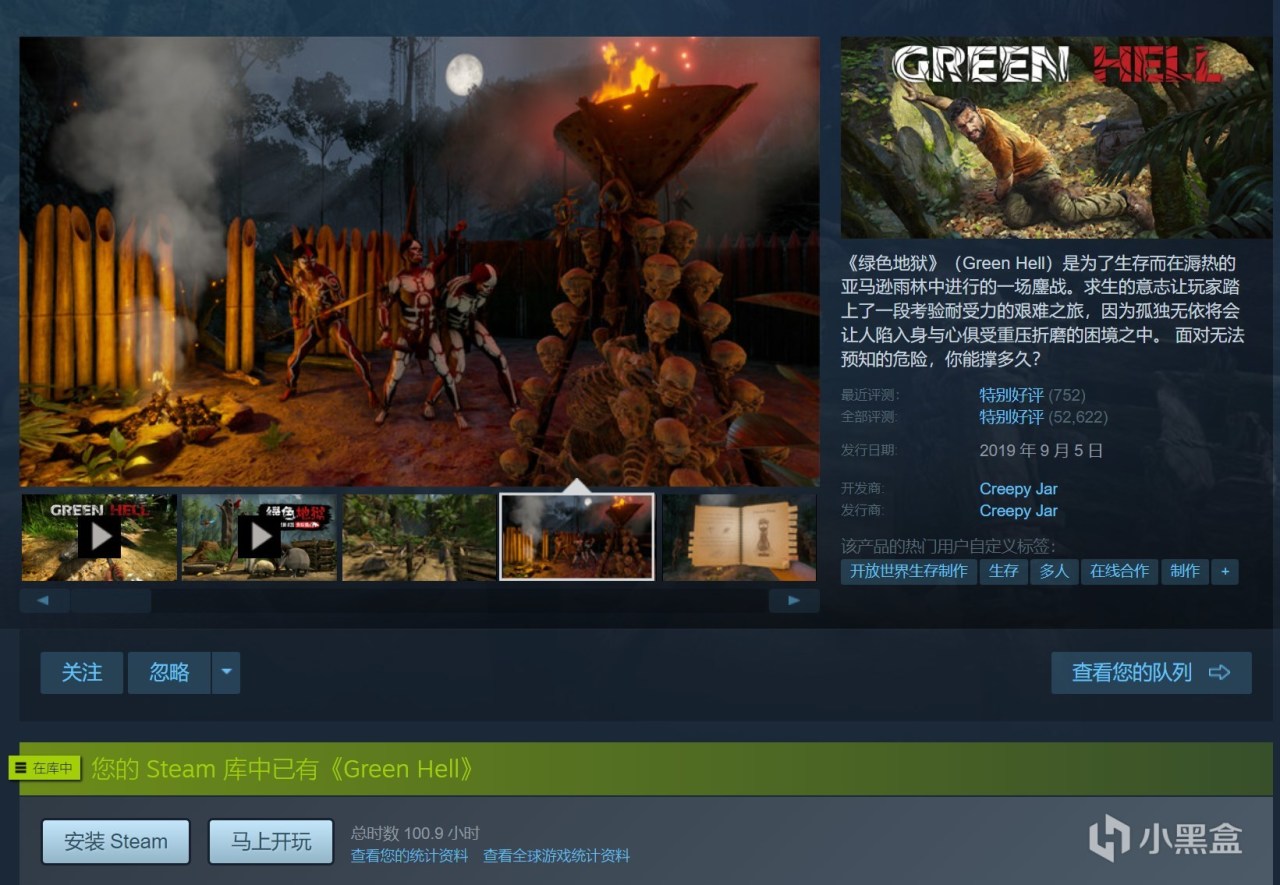Viewport: 1280px width, 885px height.
Task: Select the jungle camp screenshot thumbnail
Action: point(420,537)
